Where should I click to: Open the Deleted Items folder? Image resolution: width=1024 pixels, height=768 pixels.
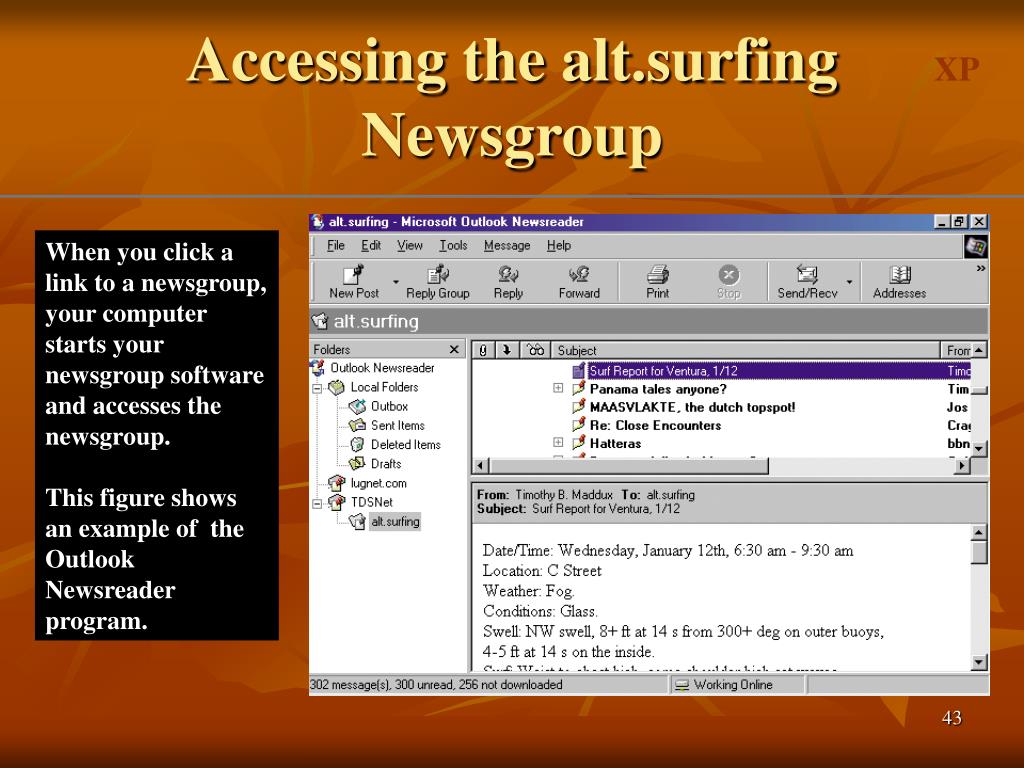click(x=406, y=445)
